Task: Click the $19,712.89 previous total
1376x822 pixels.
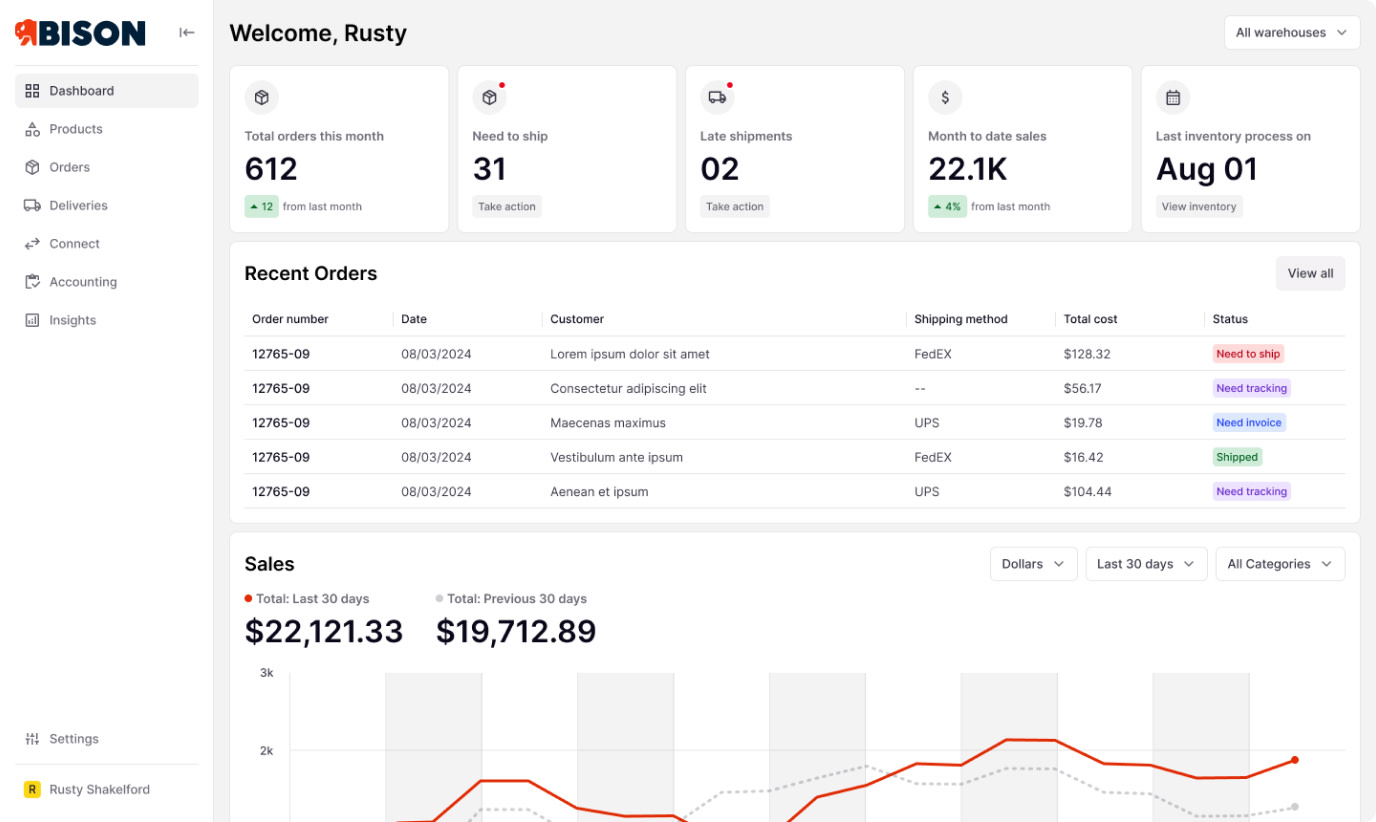Action: [x=516, y=631]
